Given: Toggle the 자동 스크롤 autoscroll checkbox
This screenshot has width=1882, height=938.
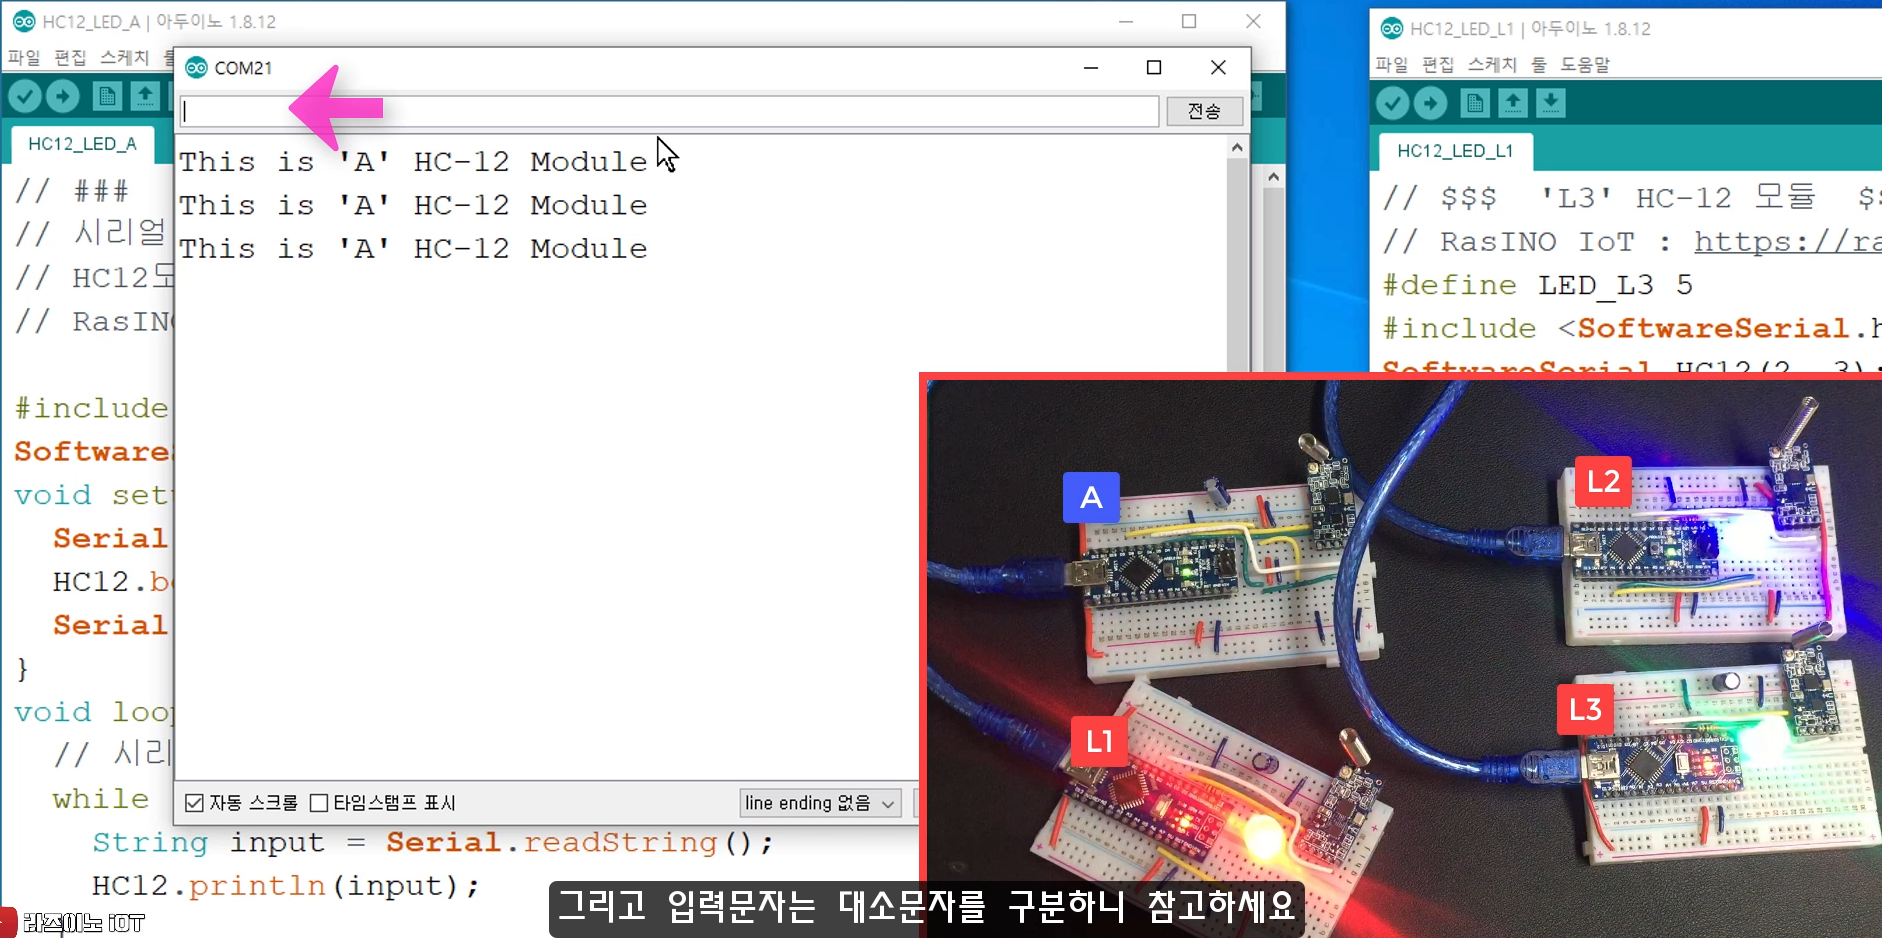Looking at the screenshot, I should [x=195, y=803].
